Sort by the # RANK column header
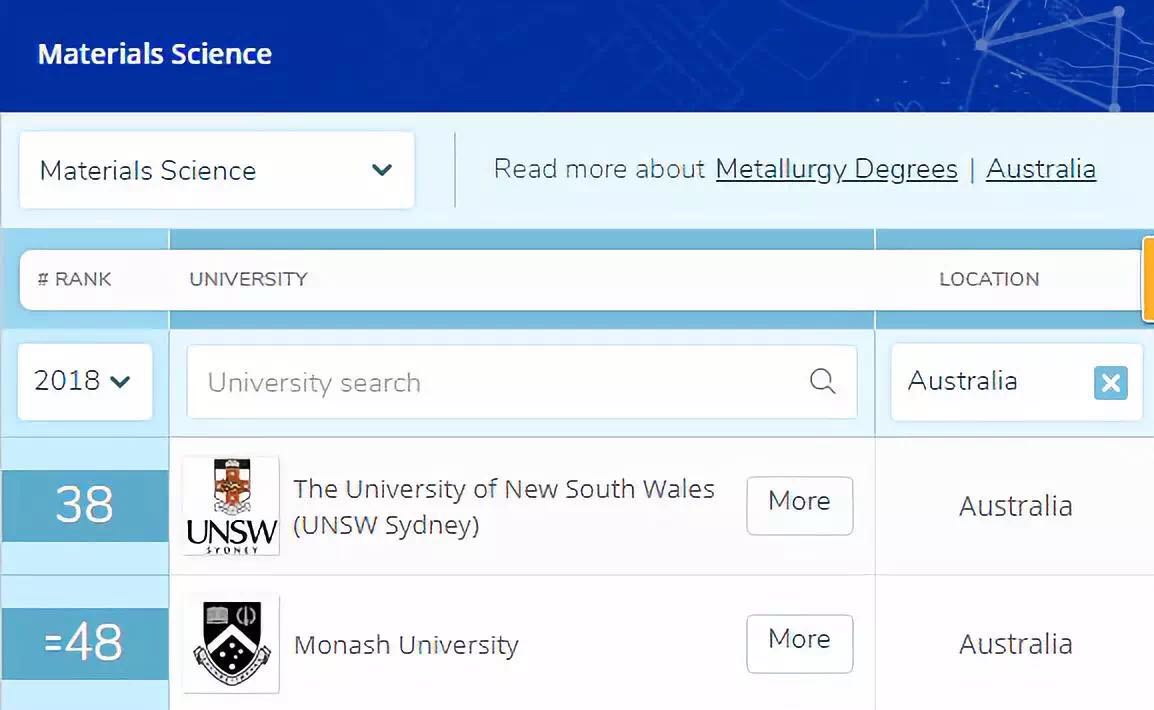This screenshot has height=710, width=1154. click(75, 279)
